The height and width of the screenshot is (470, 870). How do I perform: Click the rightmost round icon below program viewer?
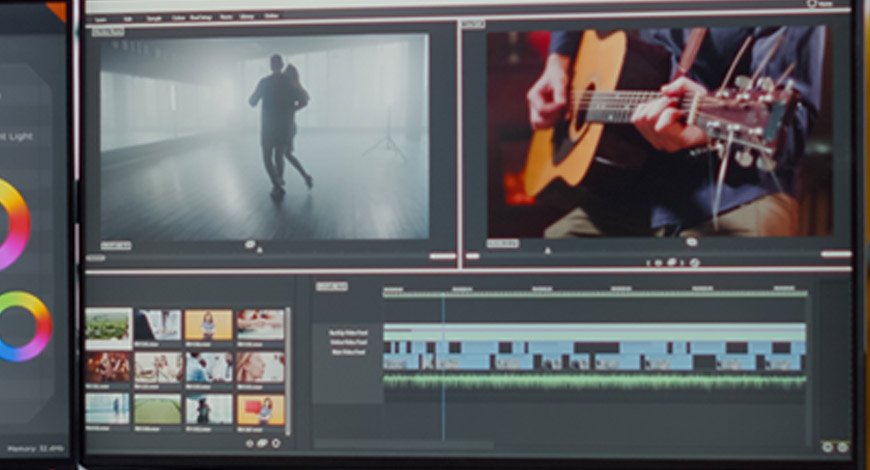click(x=695, y=262)
